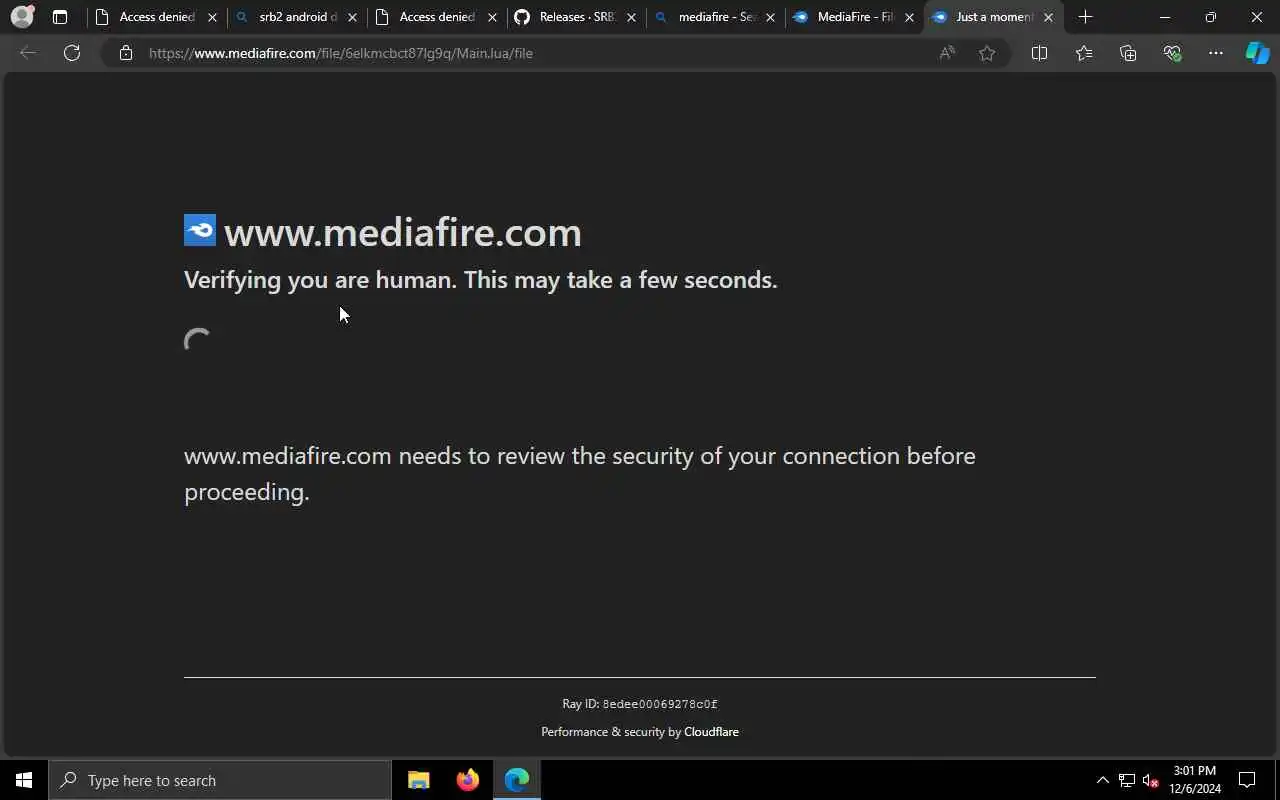The width and height of the screenshot is (1280, 800).
Task: Open the tab actions menu button
Action: tap(60, 17)
